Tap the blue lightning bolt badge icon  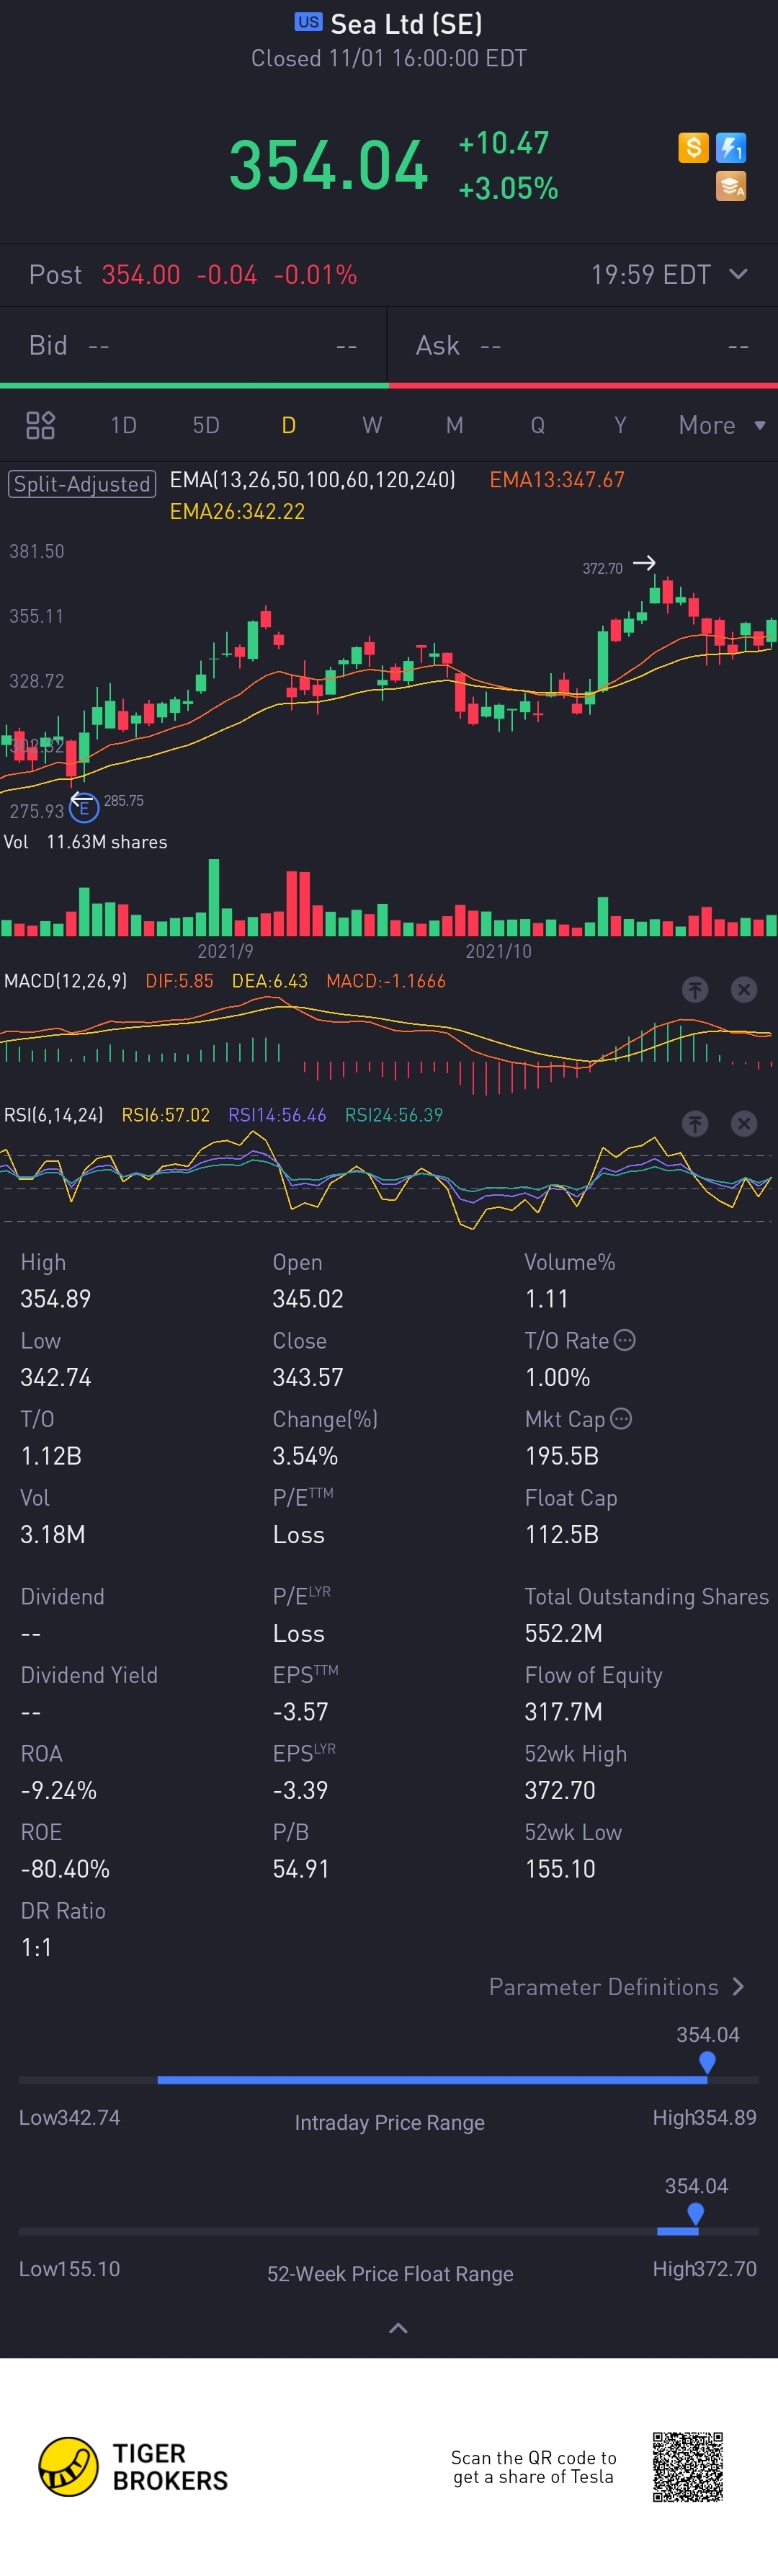(731, 148)
